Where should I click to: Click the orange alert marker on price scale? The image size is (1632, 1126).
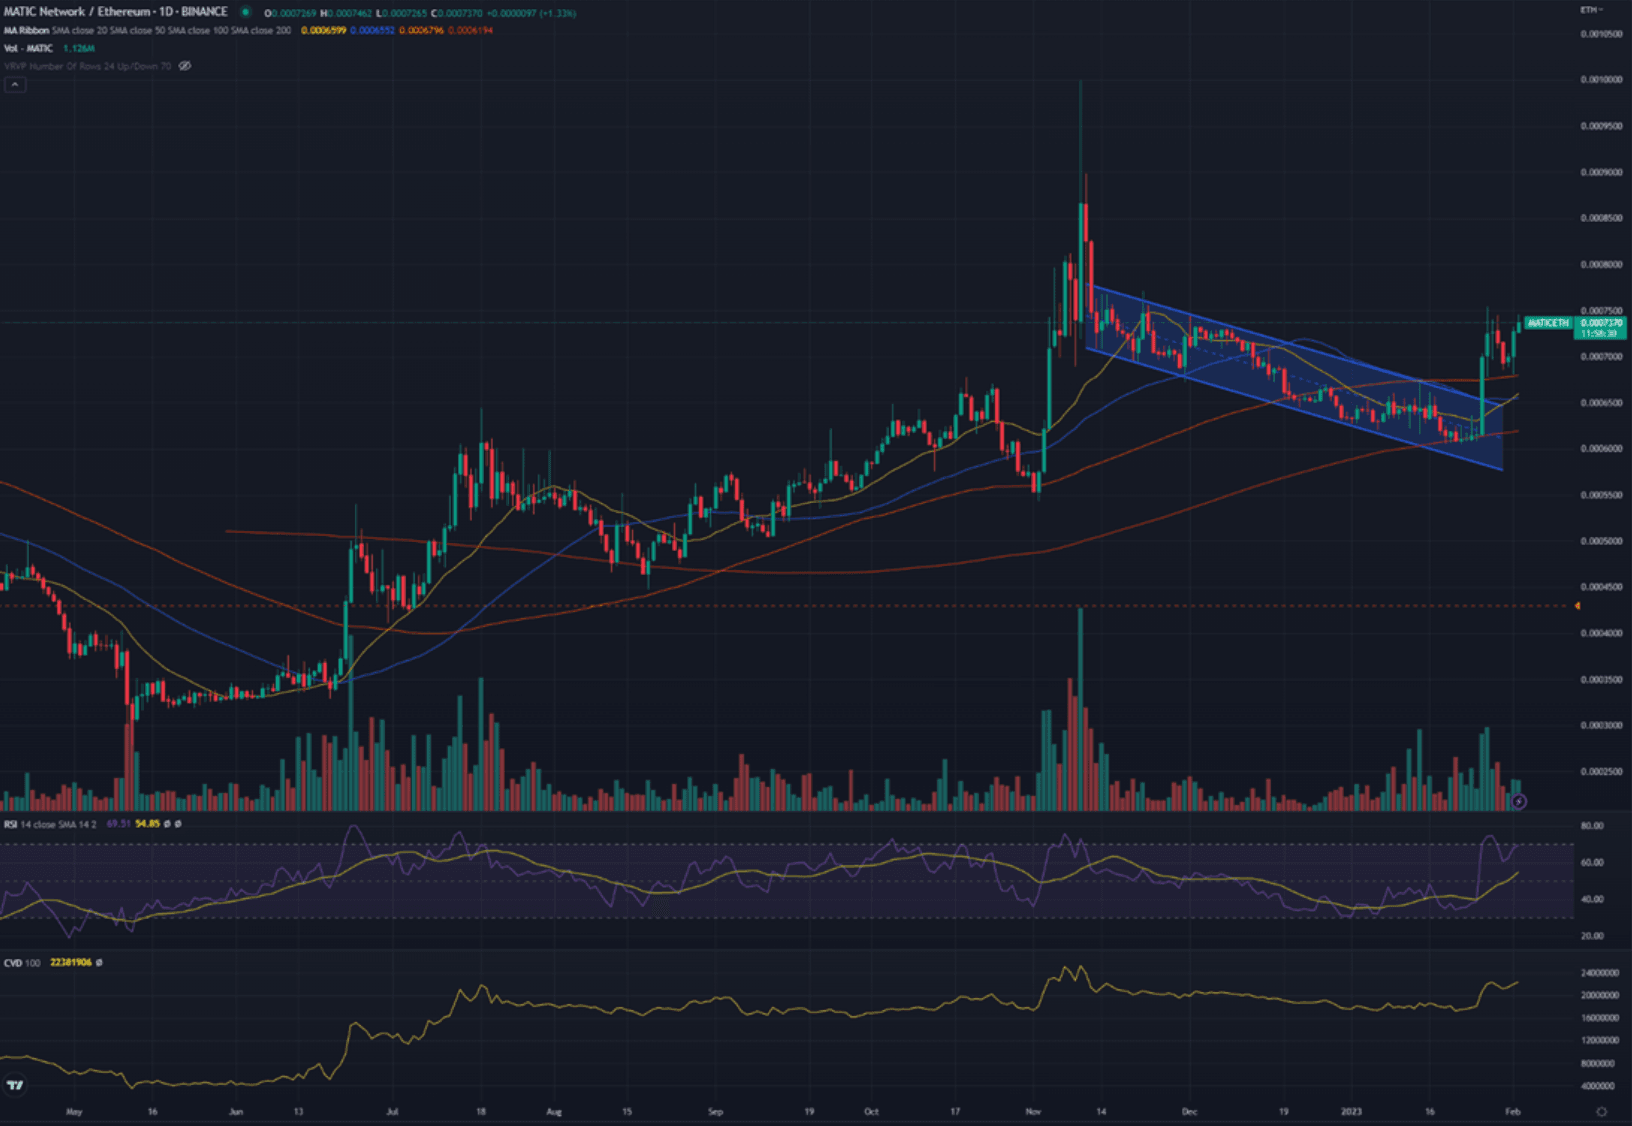point(1578,606)
